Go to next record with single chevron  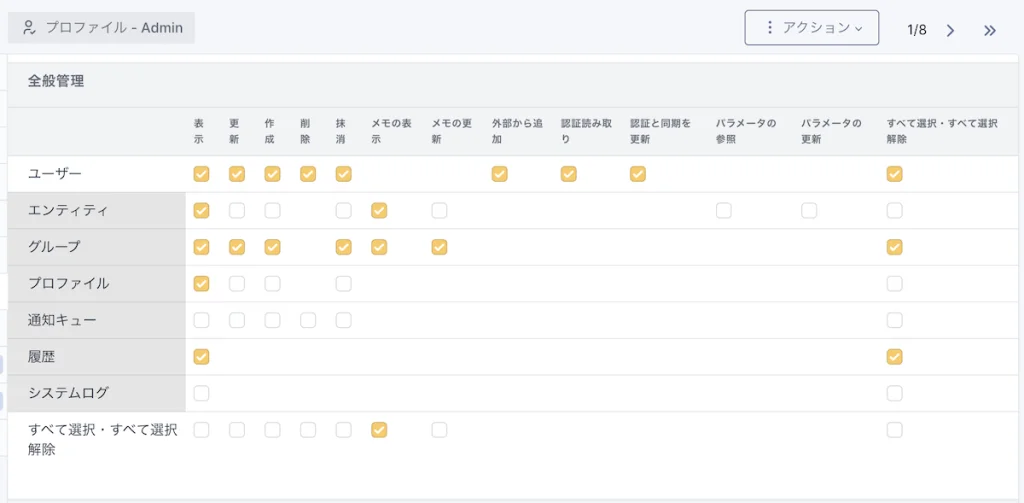[950, 30]
